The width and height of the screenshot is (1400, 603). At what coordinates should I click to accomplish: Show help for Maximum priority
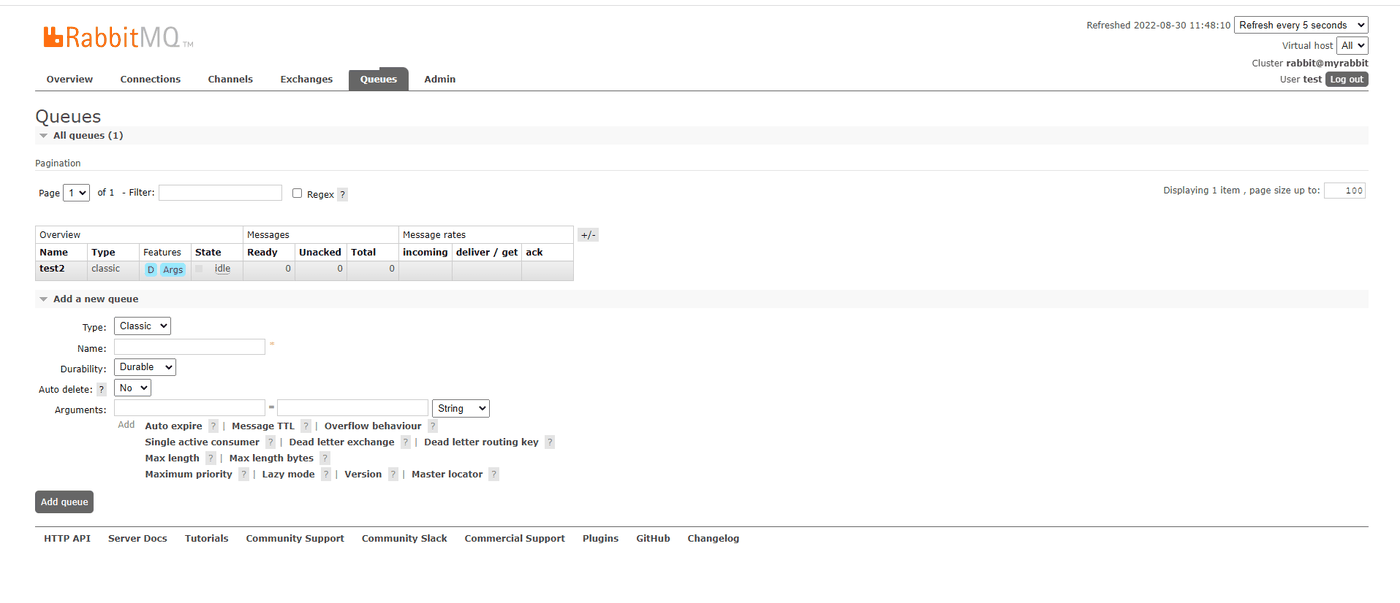pyautogui.click(x=243, y=474)
